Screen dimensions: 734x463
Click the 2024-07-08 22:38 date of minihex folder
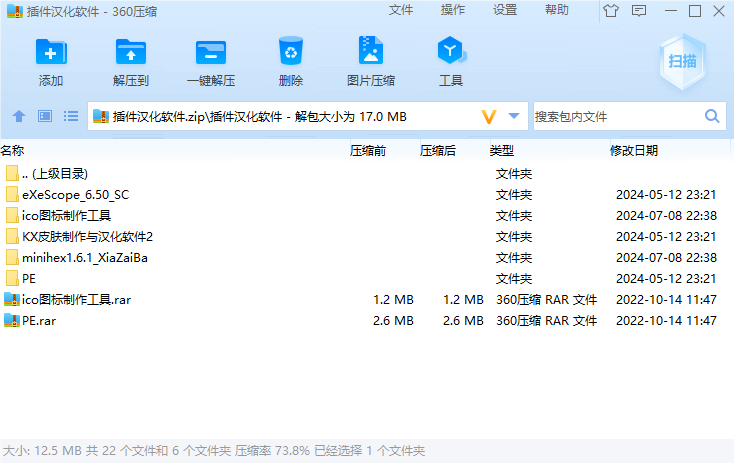point(666,258)
